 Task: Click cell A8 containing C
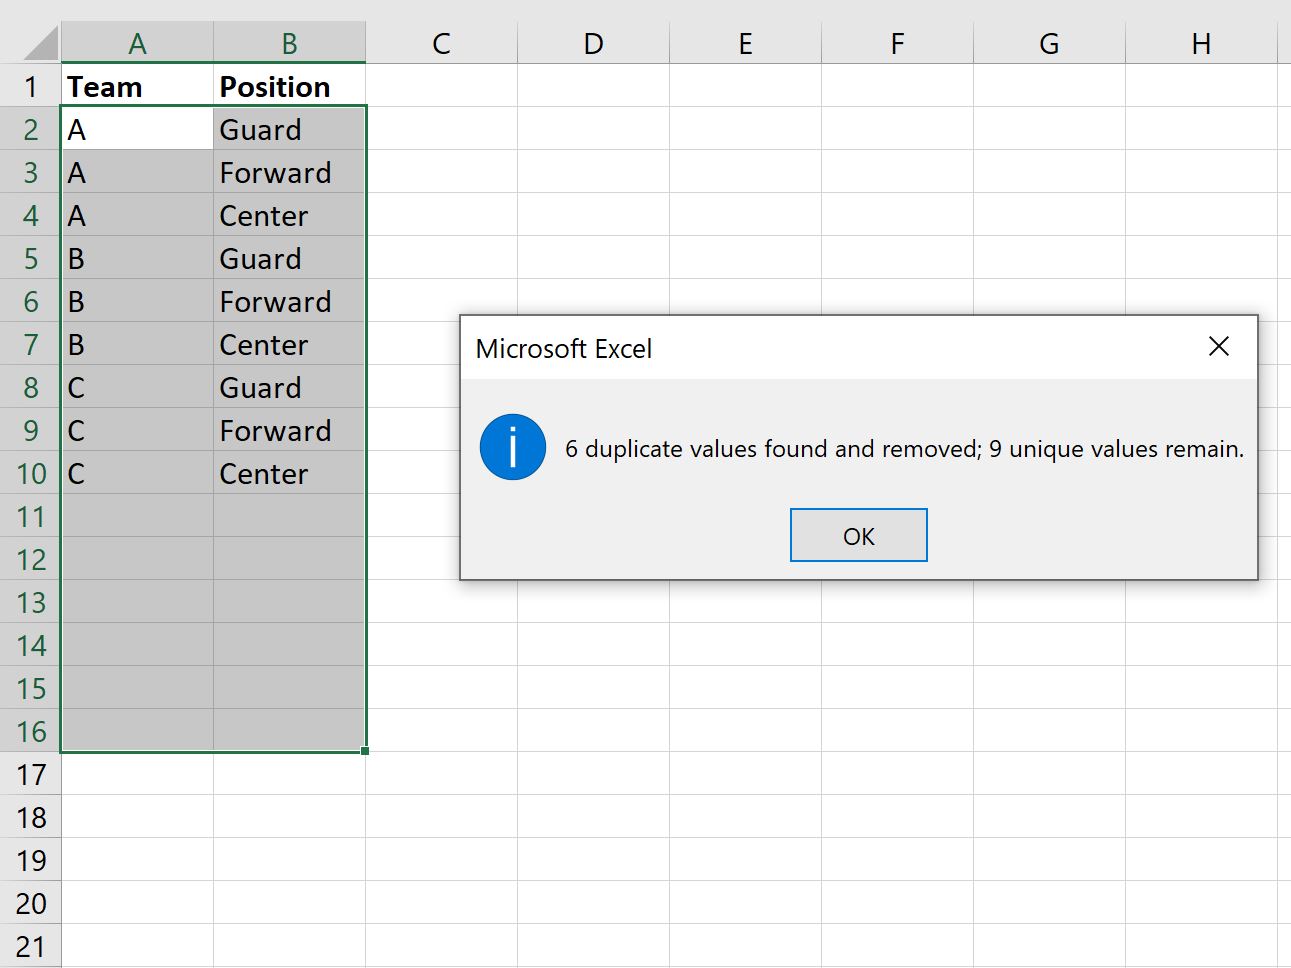137,387
